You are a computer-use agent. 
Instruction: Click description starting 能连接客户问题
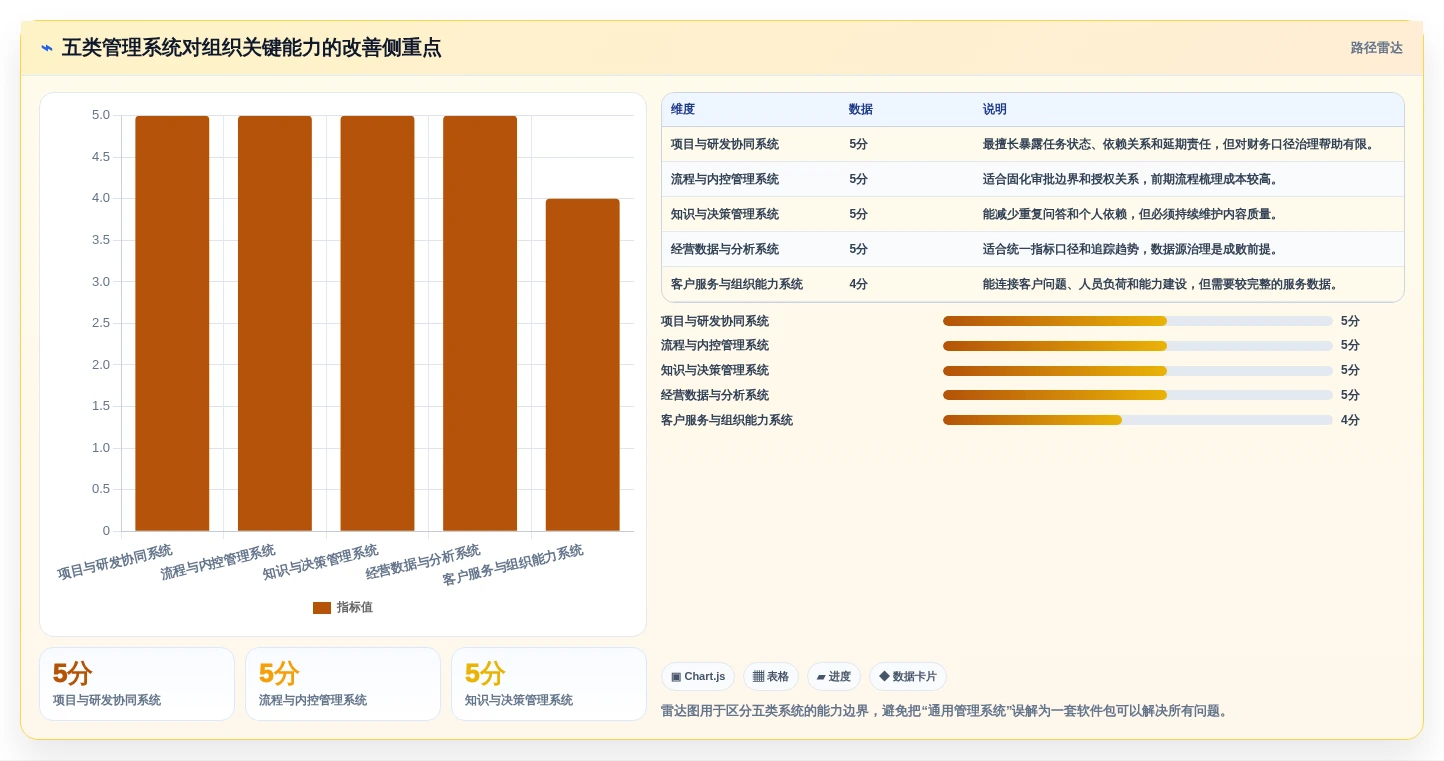click(1162, 285)
